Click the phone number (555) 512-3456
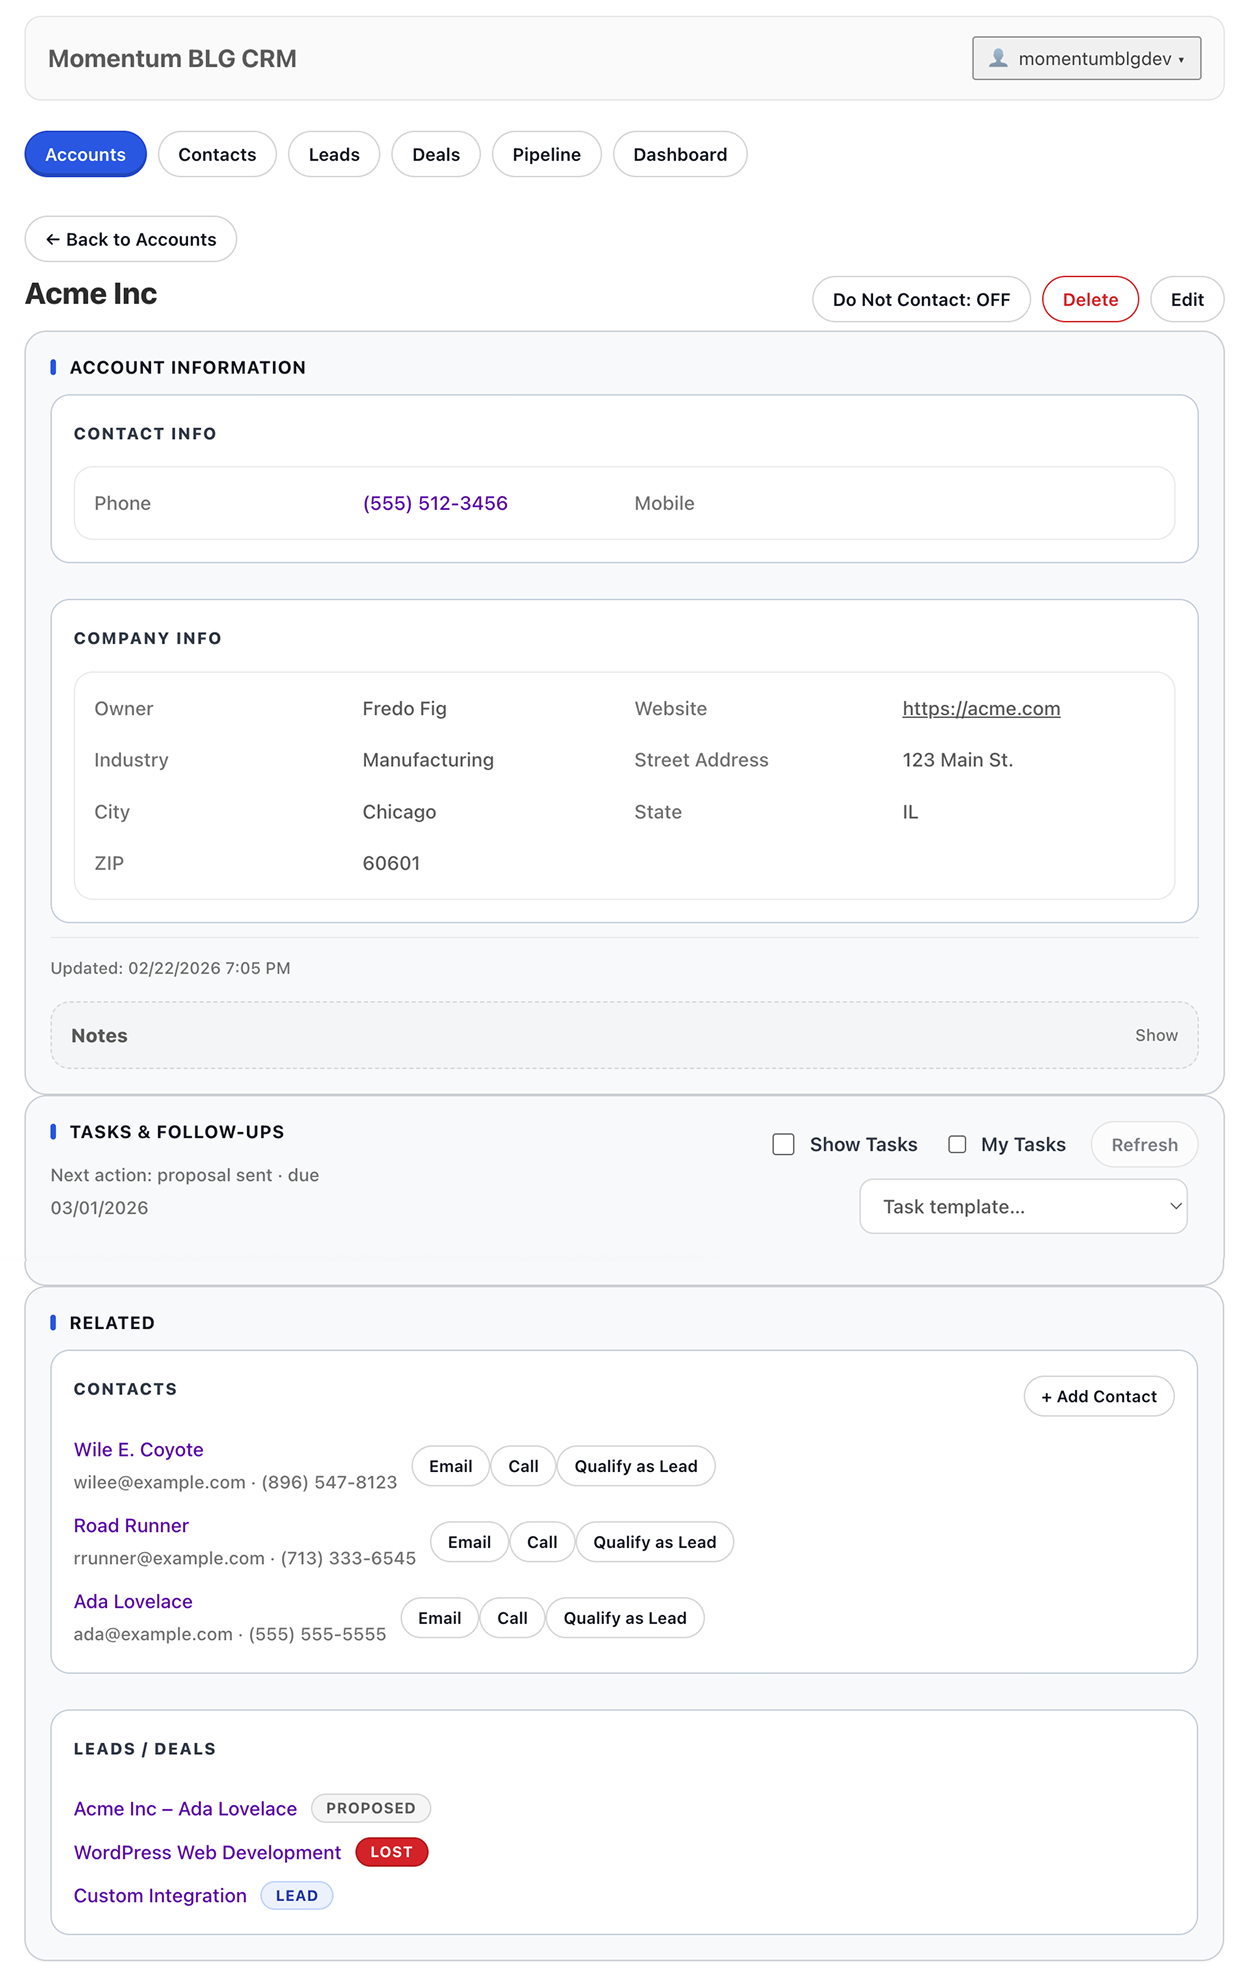The height and width of the screenshot is (1983, 1248). point(435,504)
